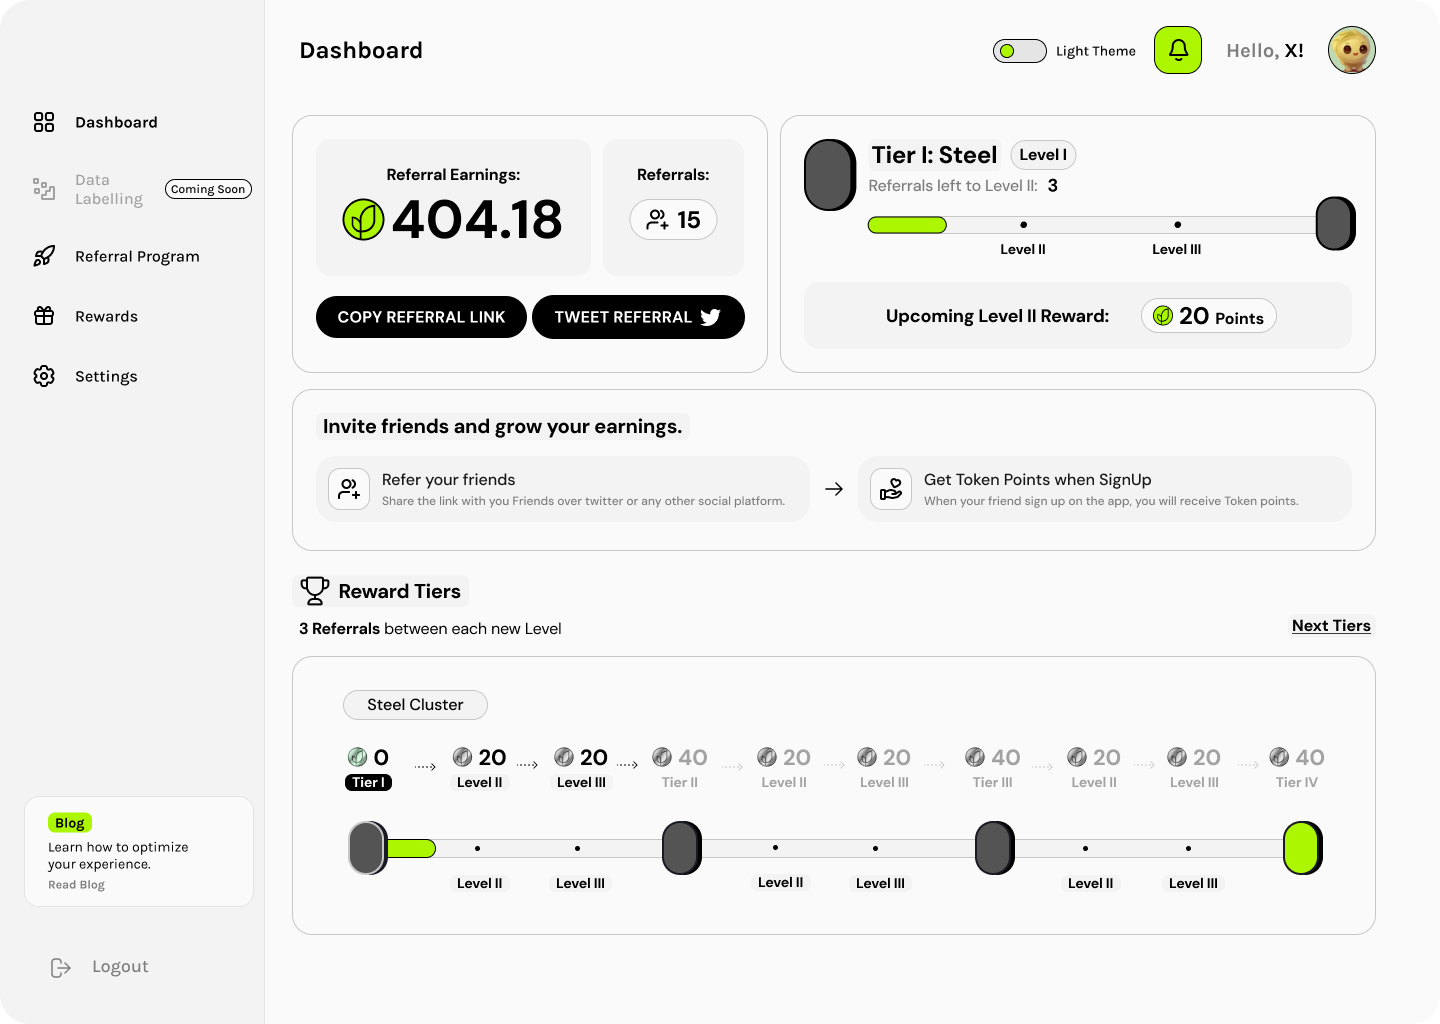This screenshot has width=1440, height=1024.
Task: Open notifications via the bell icon
Action: click(x=1177, y=50)
